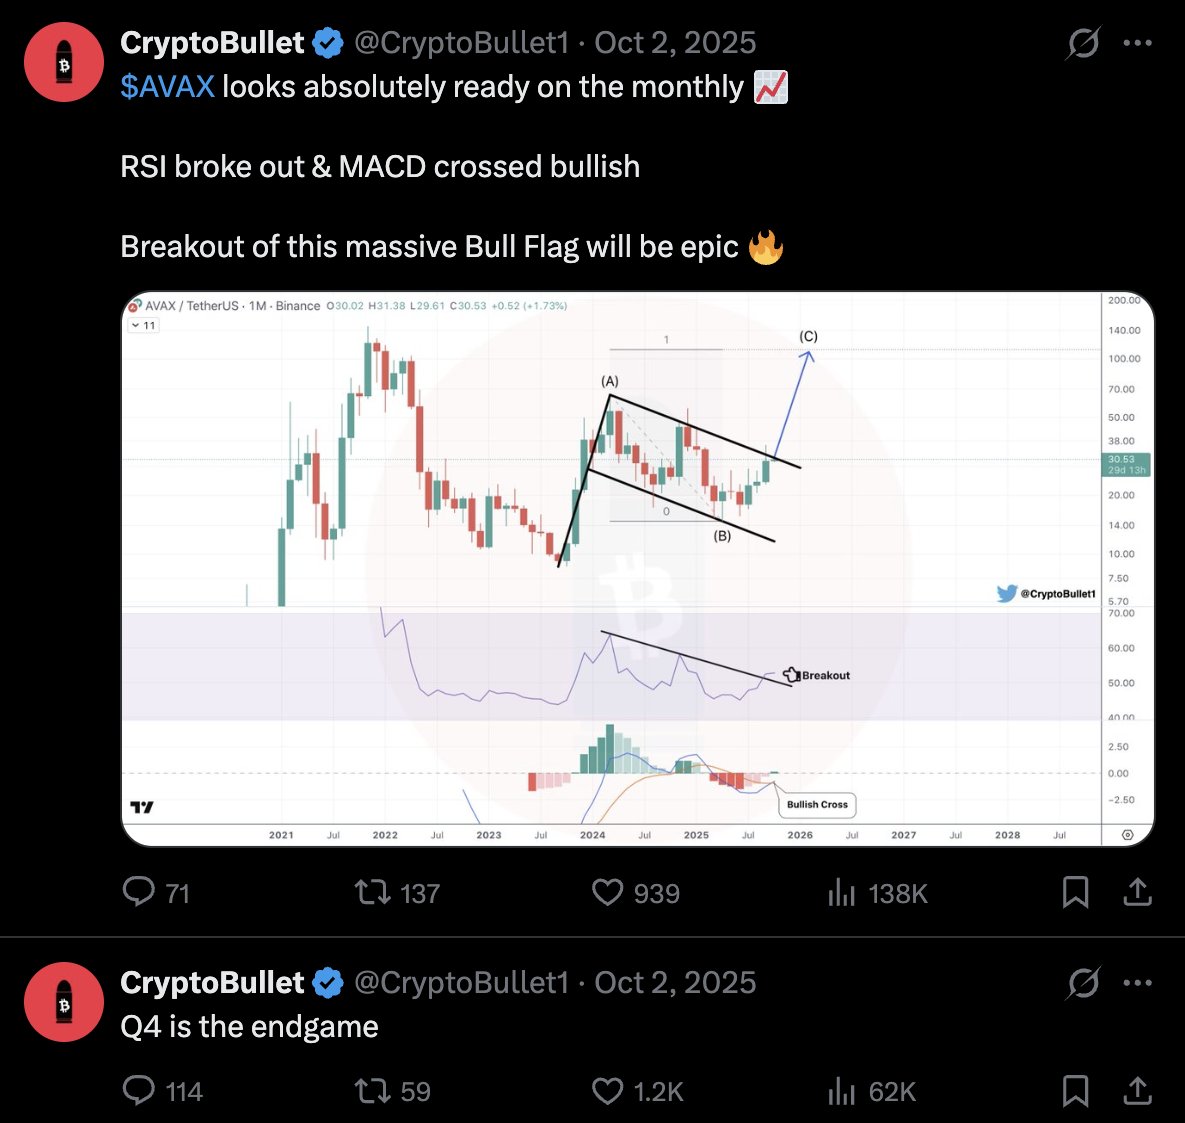
Task: Open the Oct 2, 2025 timestamp of second tweet
Action: (675, 983)
